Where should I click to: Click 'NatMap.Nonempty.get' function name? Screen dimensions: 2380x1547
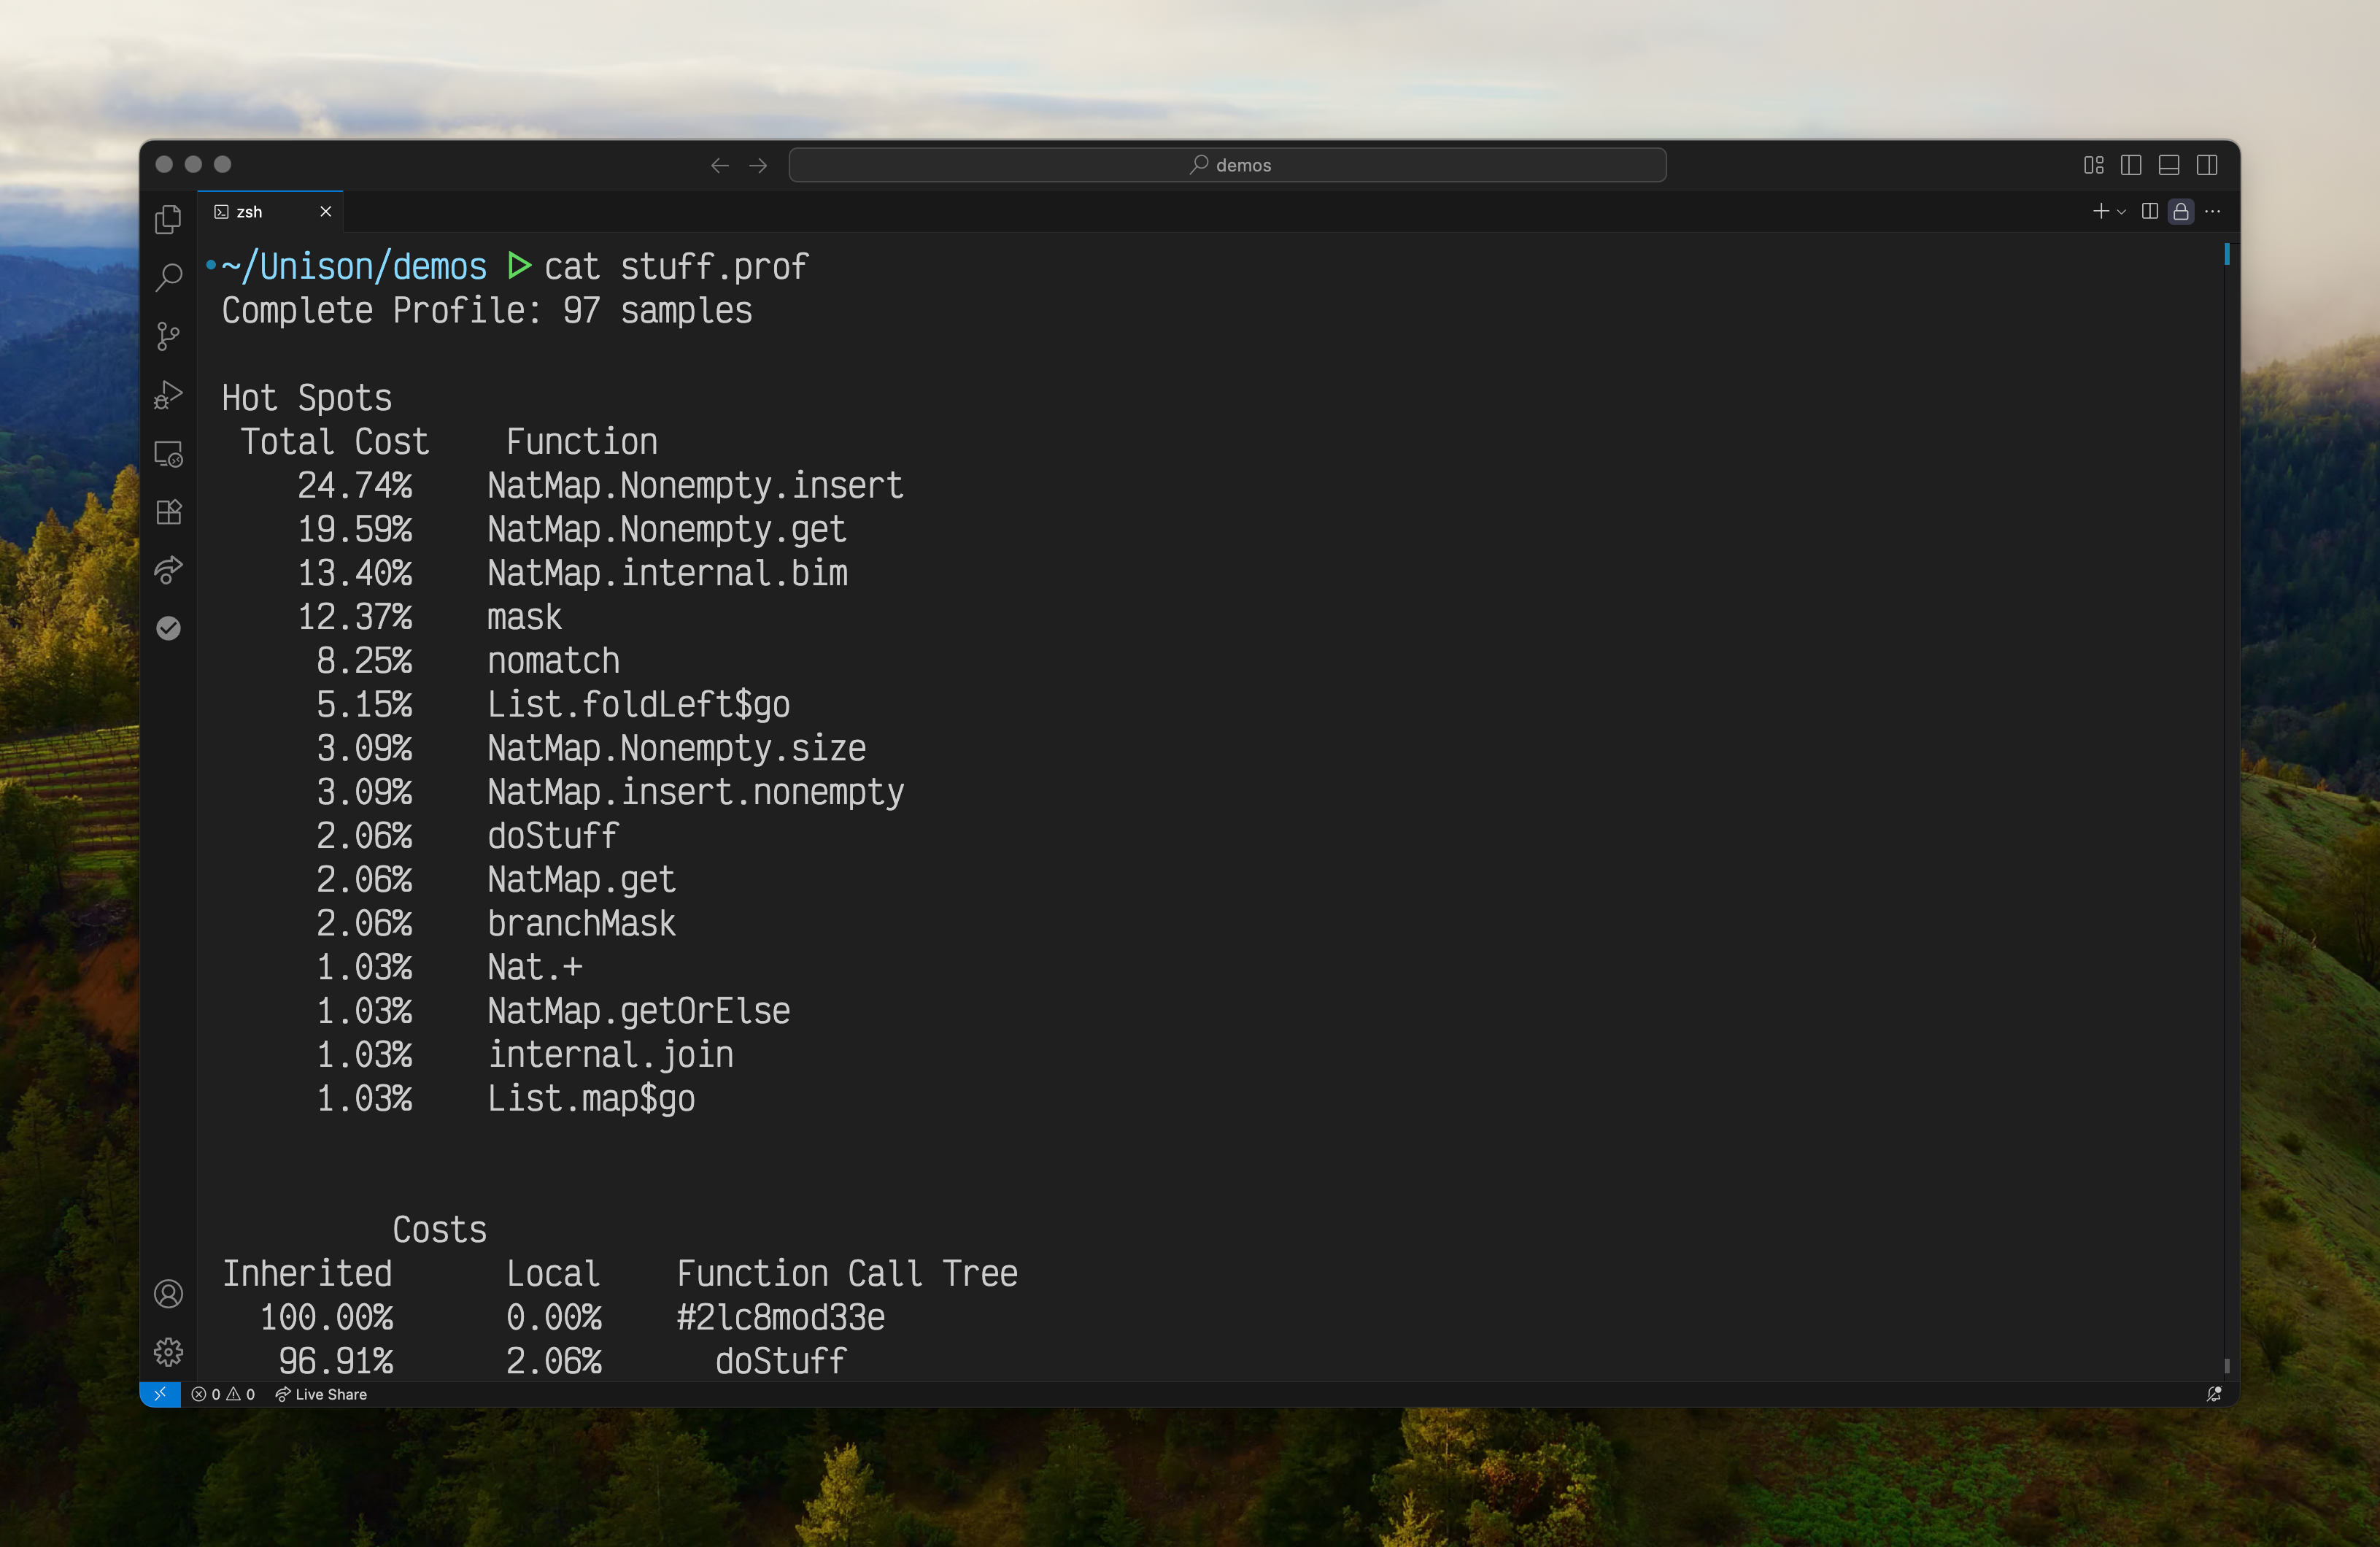tap(667, 530)
